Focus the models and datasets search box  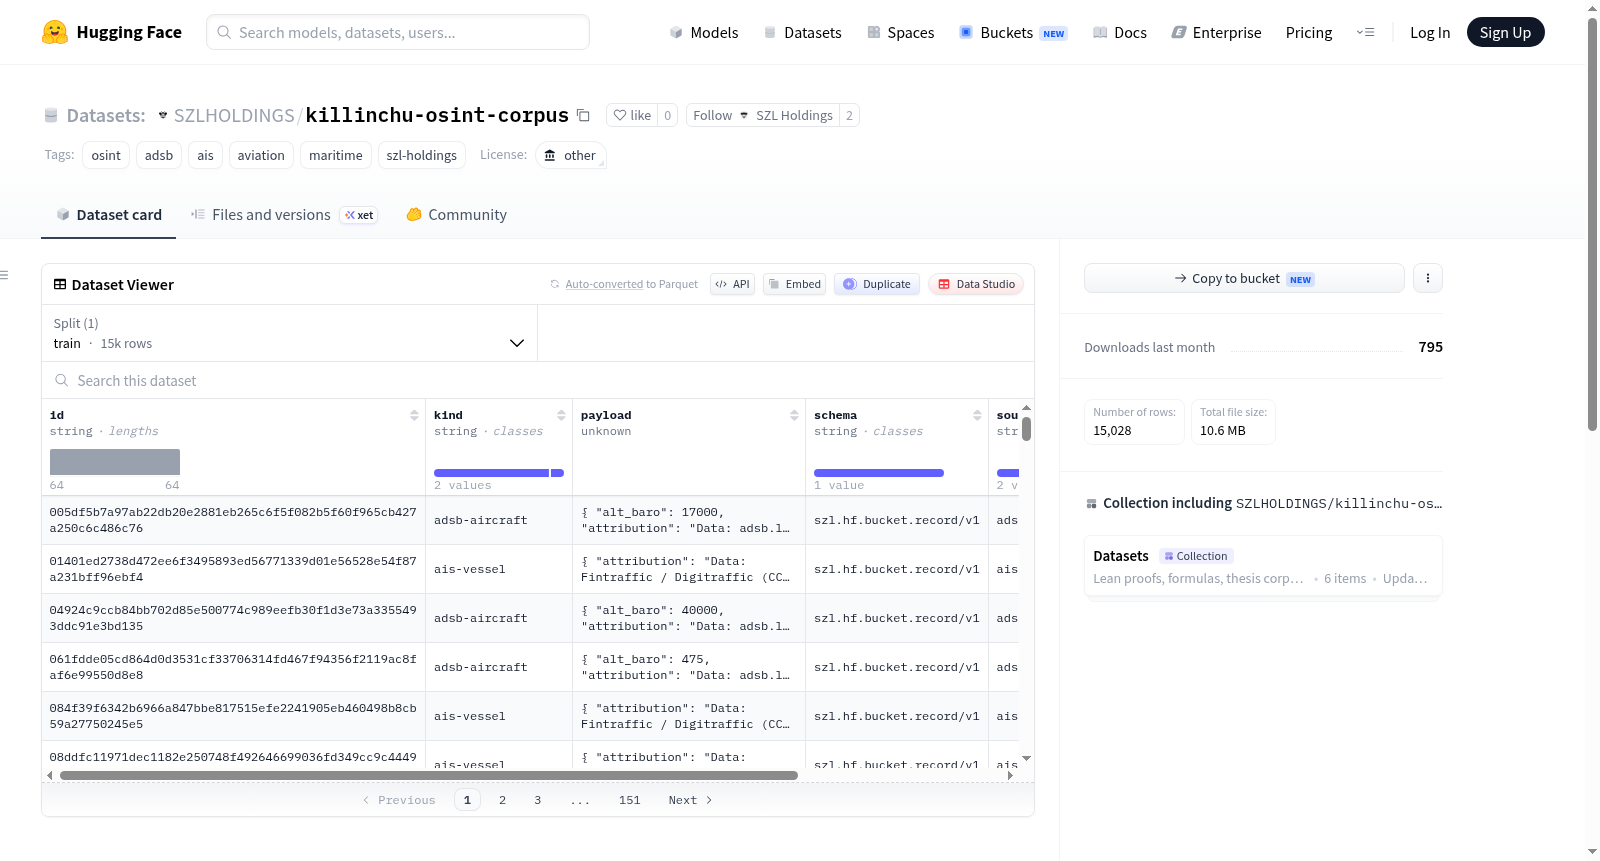click(398, 32)
